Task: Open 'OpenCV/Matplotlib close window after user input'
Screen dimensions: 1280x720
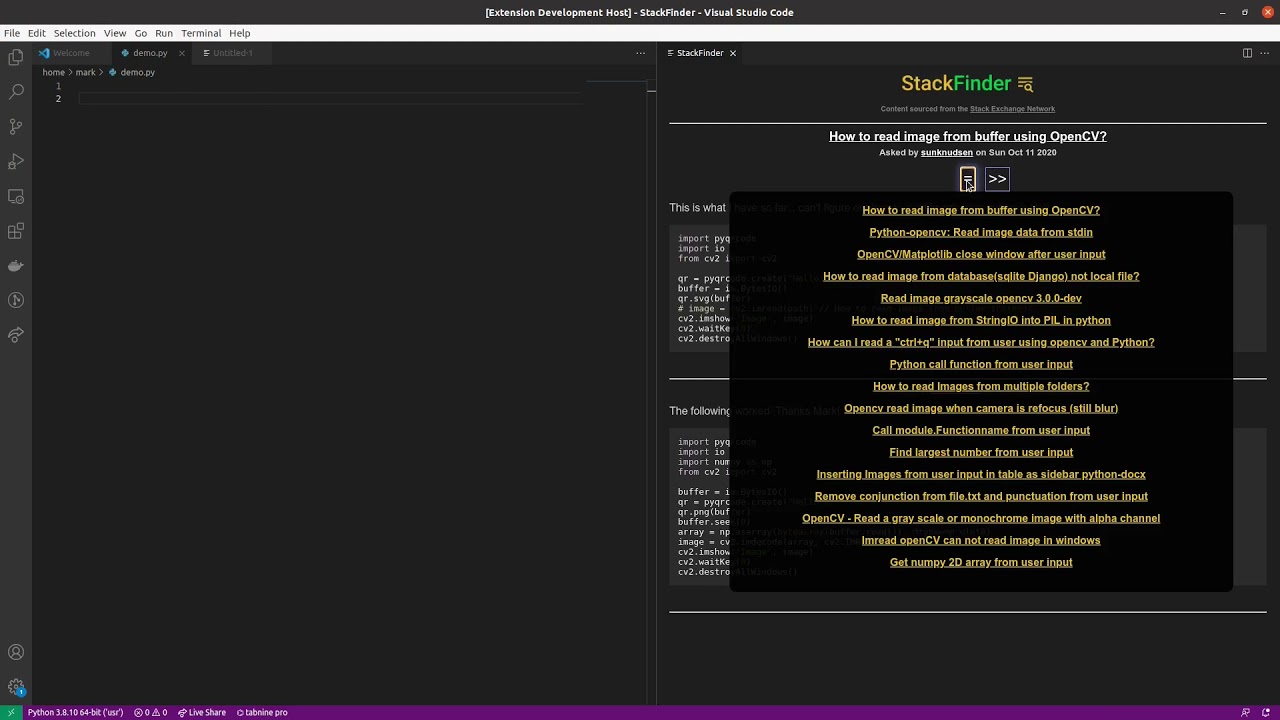Action: coord(981,254)
